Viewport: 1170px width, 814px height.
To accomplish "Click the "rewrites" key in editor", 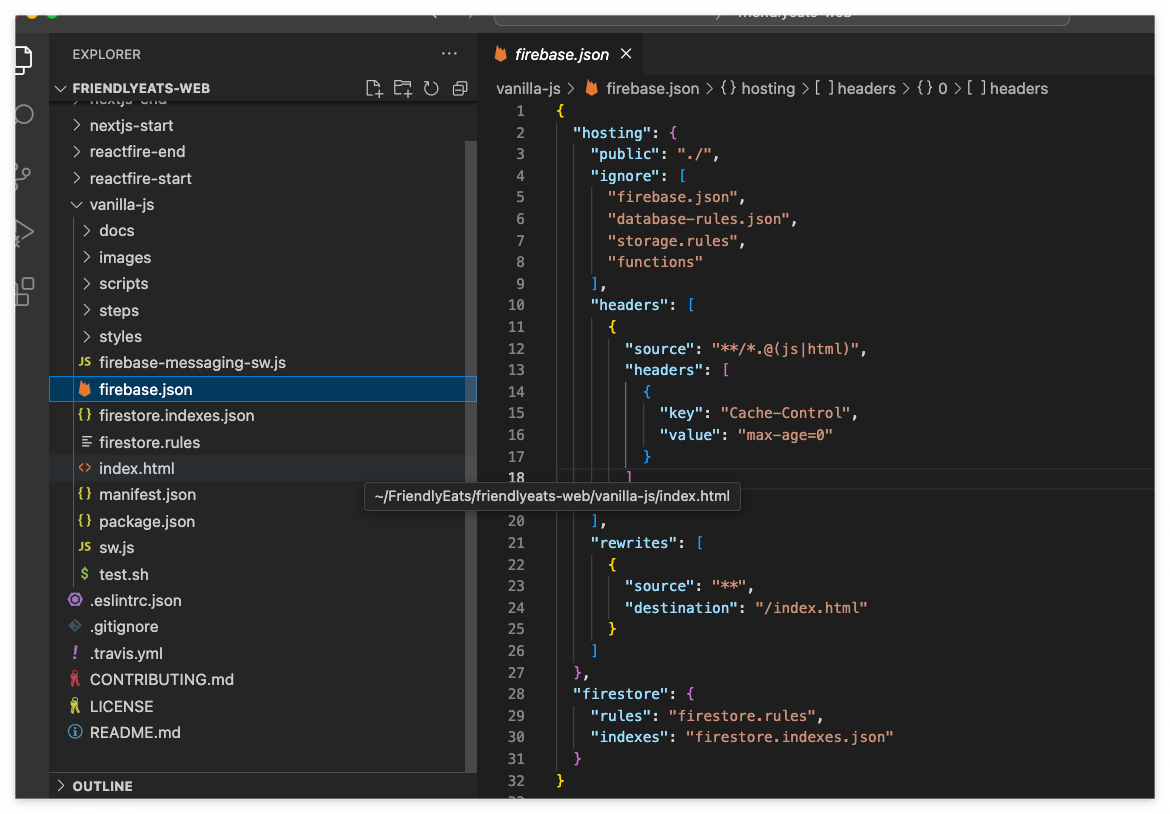I will (633, 543).
